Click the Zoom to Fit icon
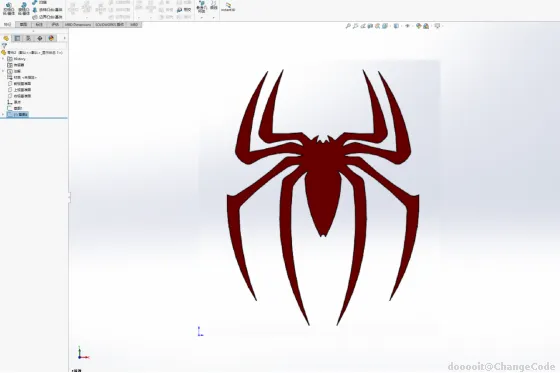 (348, 26)
